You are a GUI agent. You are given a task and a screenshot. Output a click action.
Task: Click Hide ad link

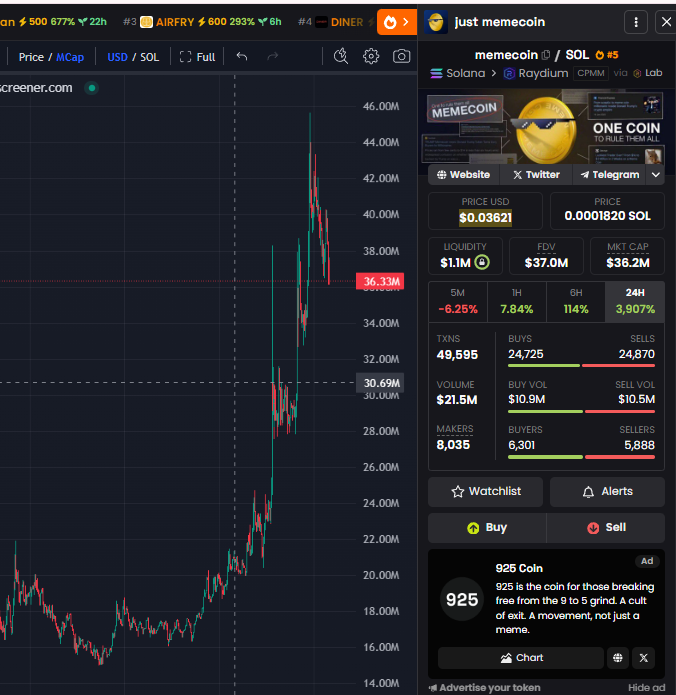pyautogui.click(x=646, y=687)
